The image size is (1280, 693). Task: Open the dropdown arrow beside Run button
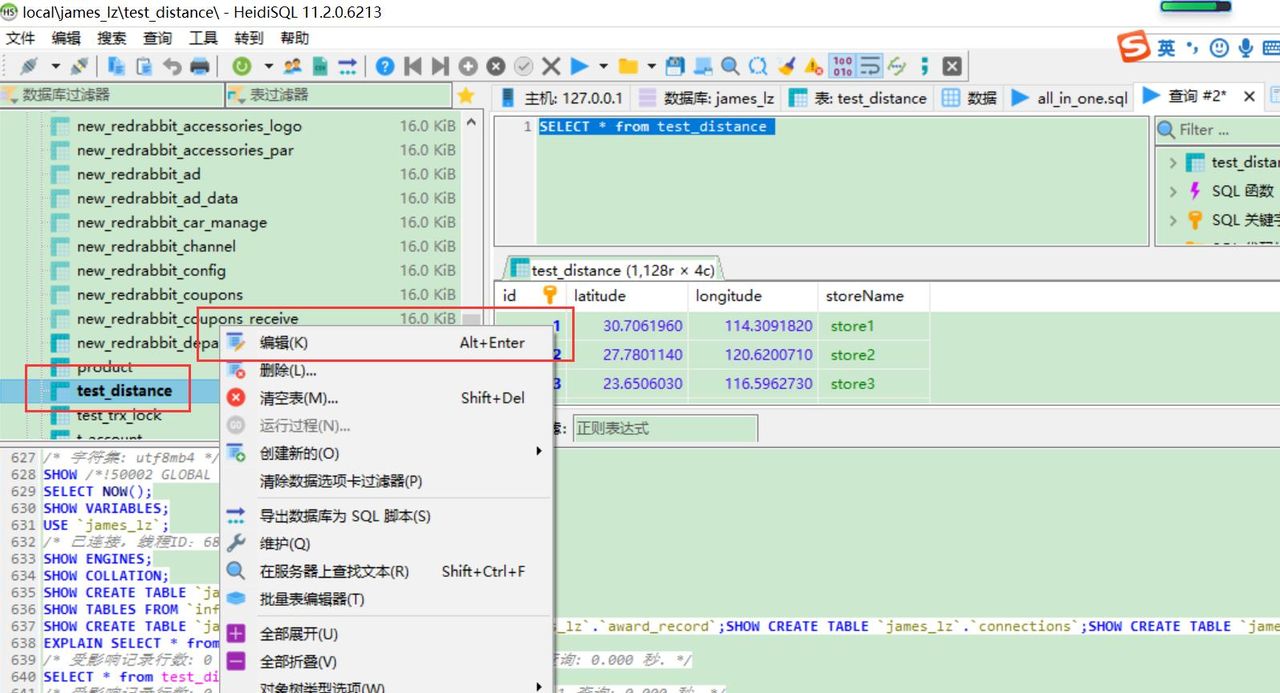pyautogui.click(x=603, y=66)
